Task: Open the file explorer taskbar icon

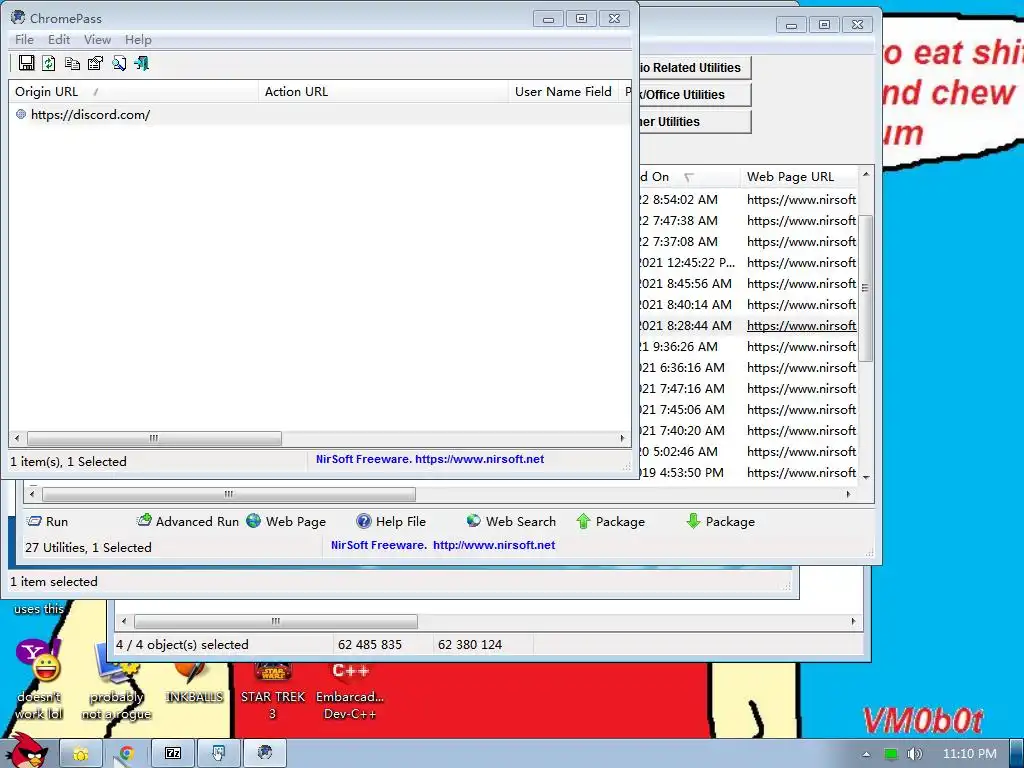Action: [x=81, y=754]
